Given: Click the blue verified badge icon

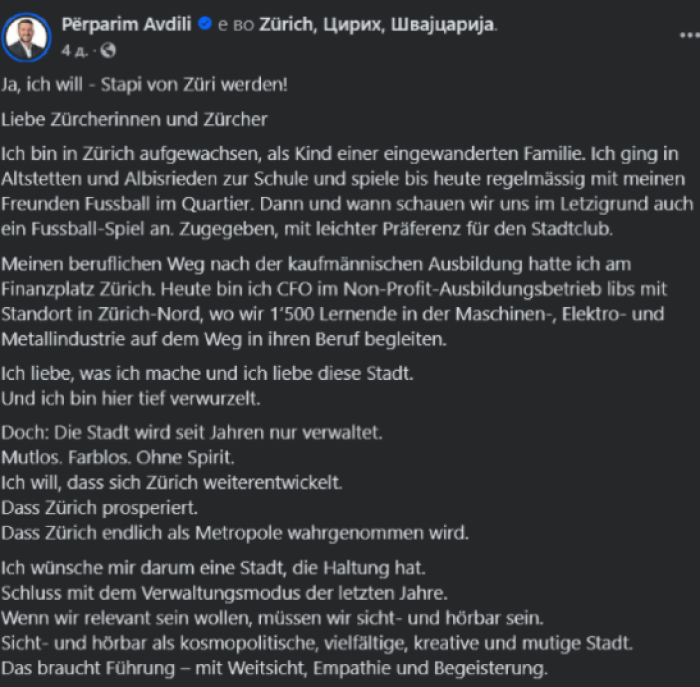Looking at the screenshot, I should coord(204,23).
